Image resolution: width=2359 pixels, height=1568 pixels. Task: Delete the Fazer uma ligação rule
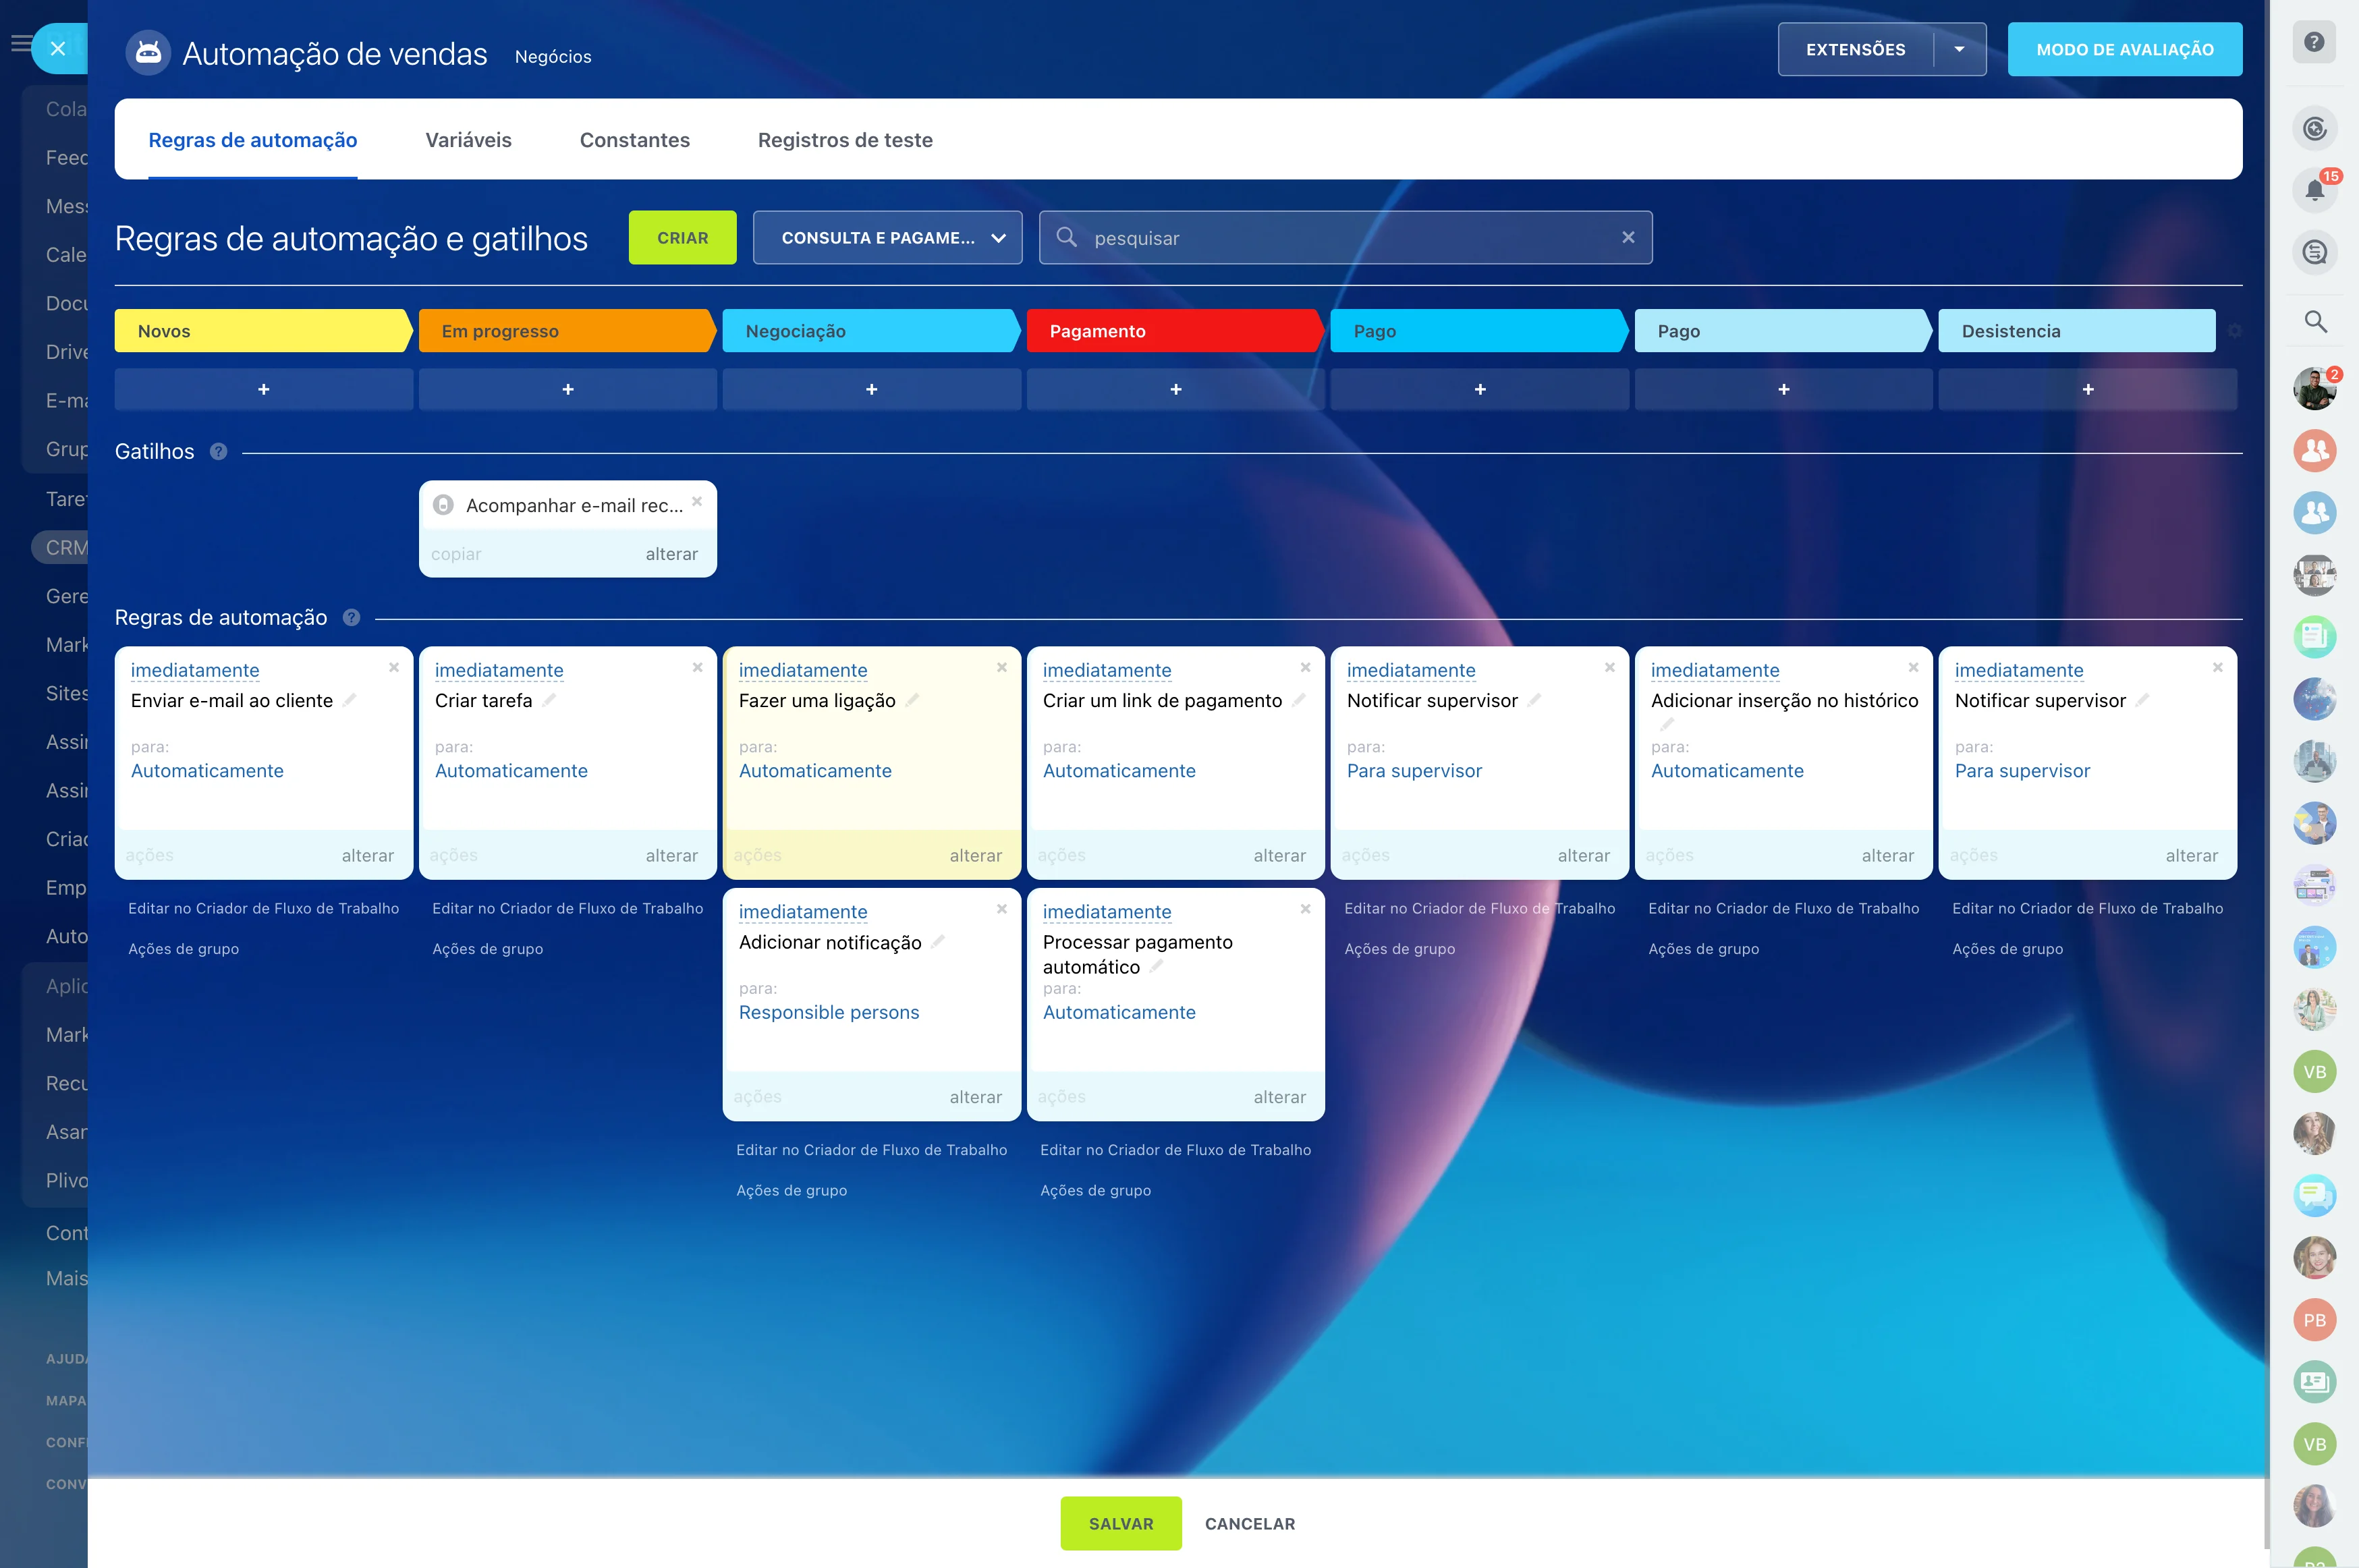pyautogui.click(x=1001, y=668)
